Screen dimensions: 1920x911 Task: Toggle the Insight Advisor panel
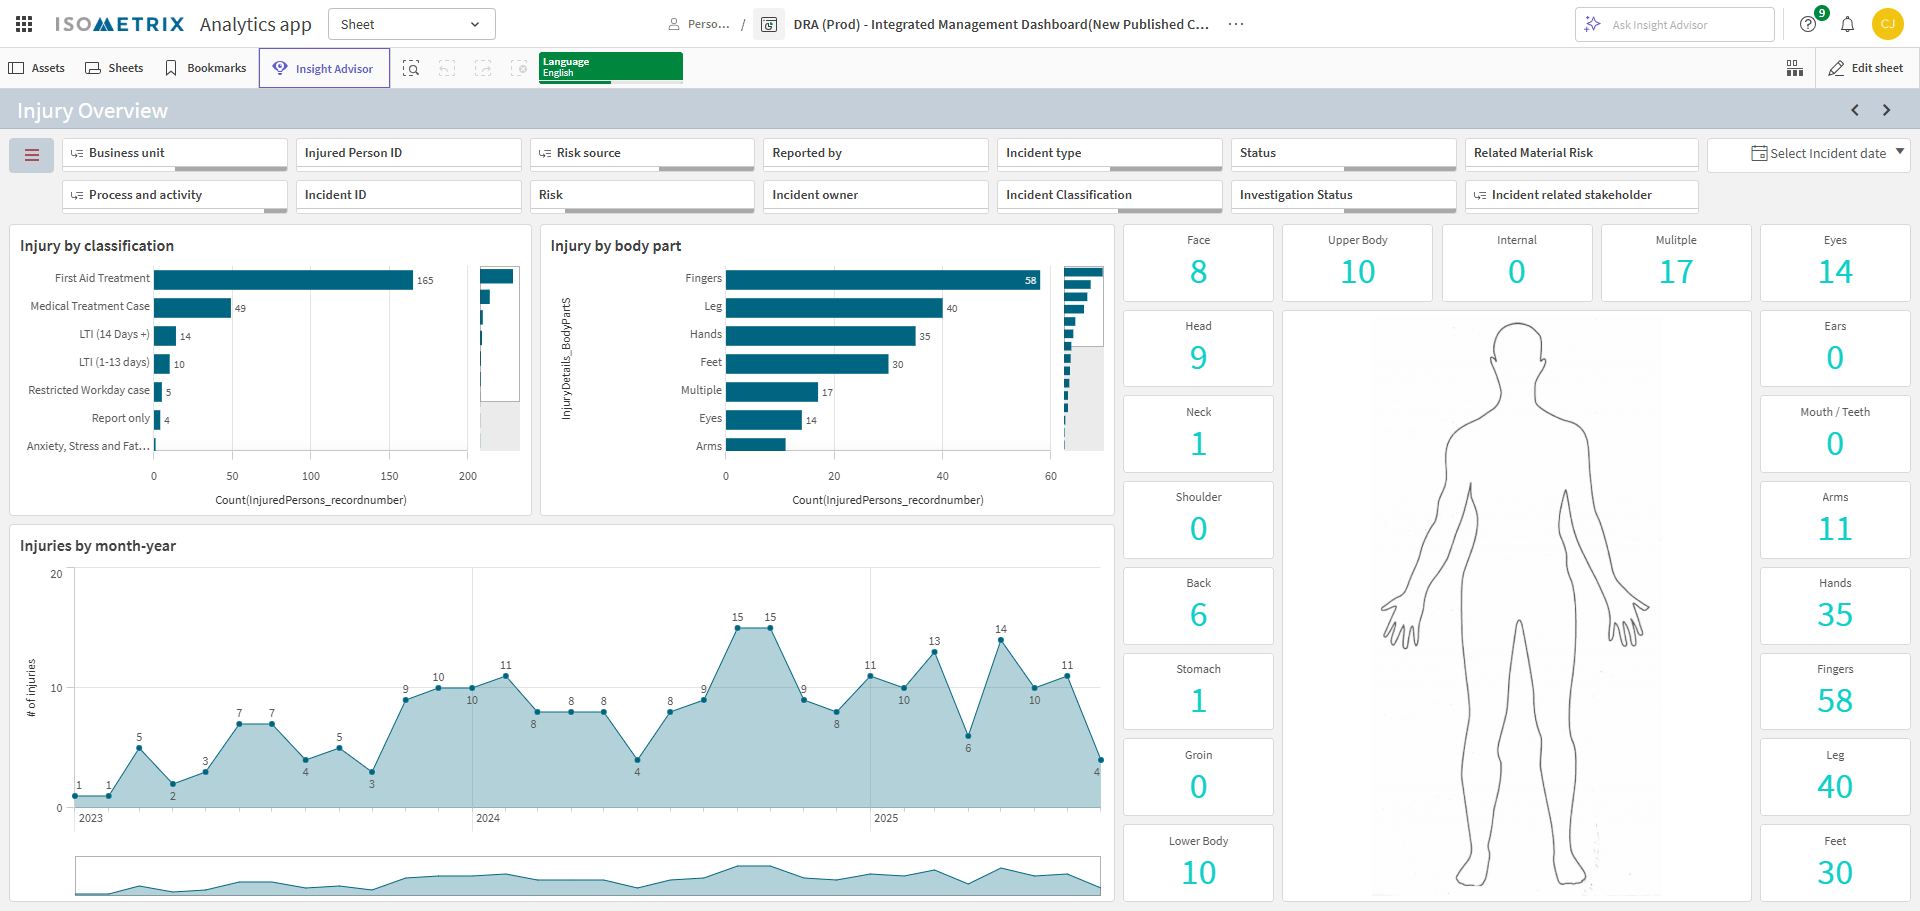[x=324, y=68]
